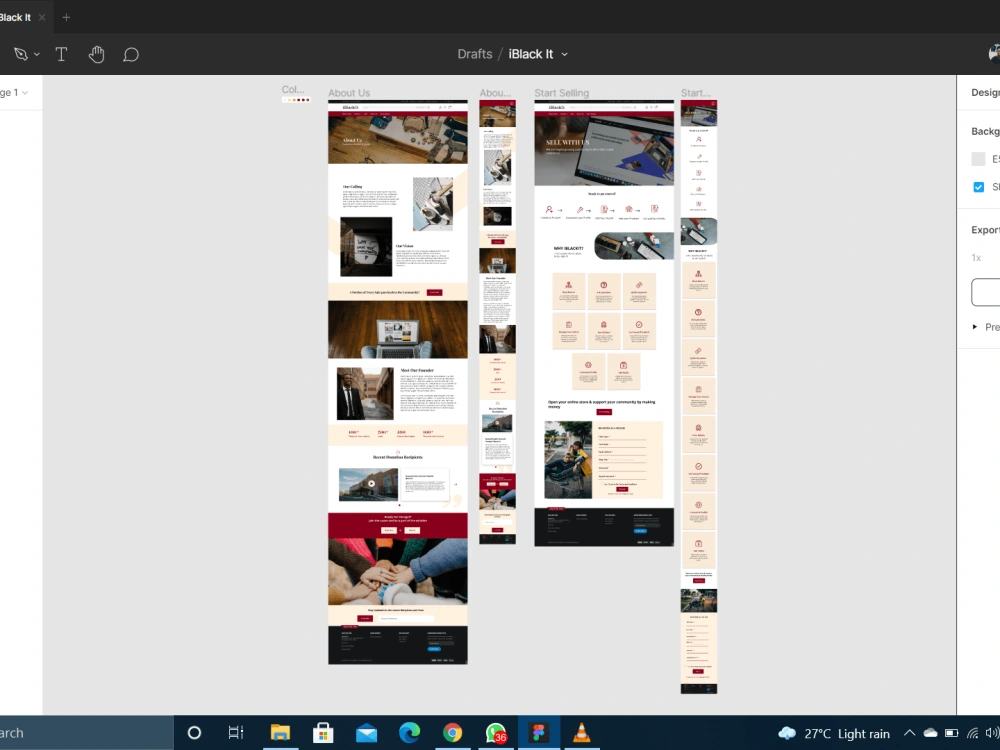This screenshot has height=750, width=1000.
Task: Open Mail app from taskbar
Action: click(366, 734)
